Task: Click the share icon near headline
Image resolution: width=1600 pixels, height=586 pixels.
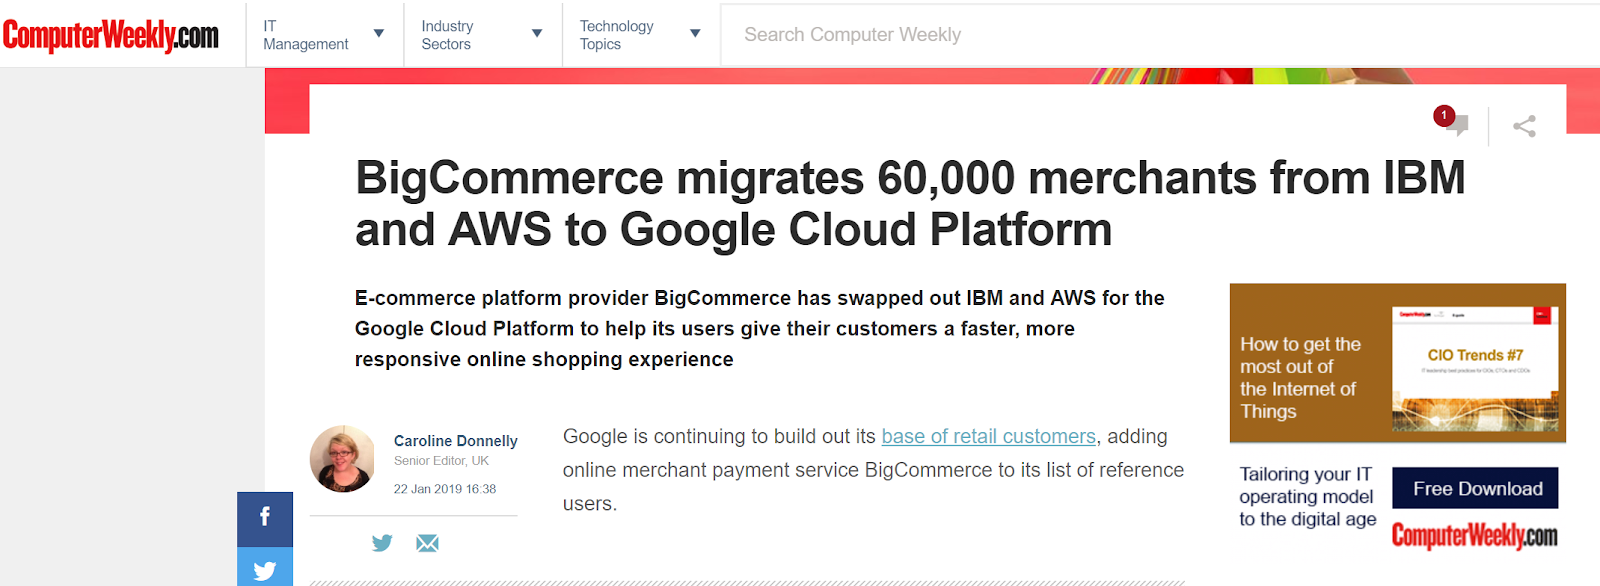Action: pos(1524,126)
